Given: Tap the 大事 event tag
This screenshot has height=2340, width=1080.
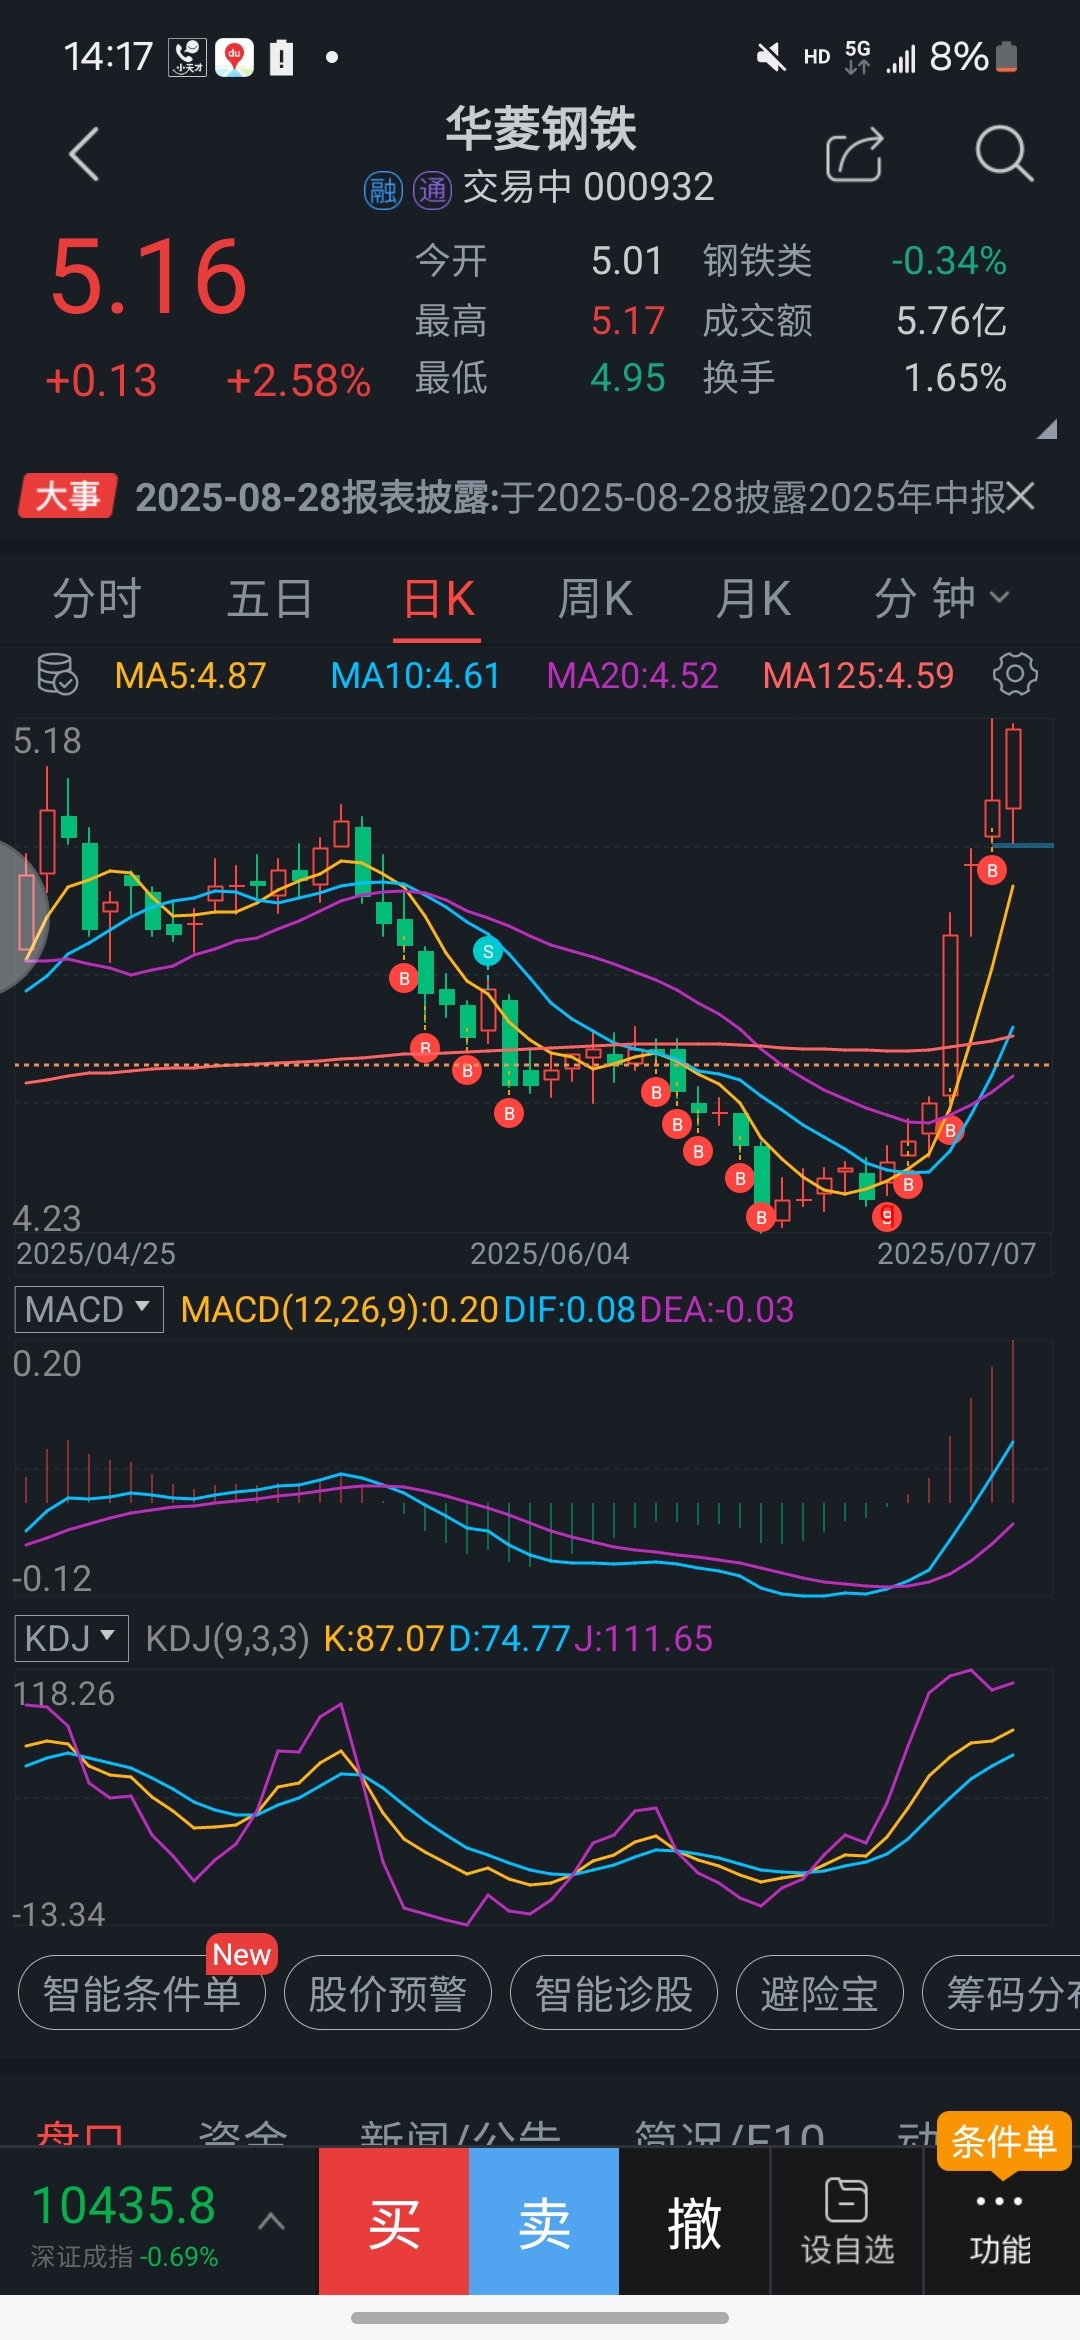Looking at the screenshot, I should tap(68, 496).
